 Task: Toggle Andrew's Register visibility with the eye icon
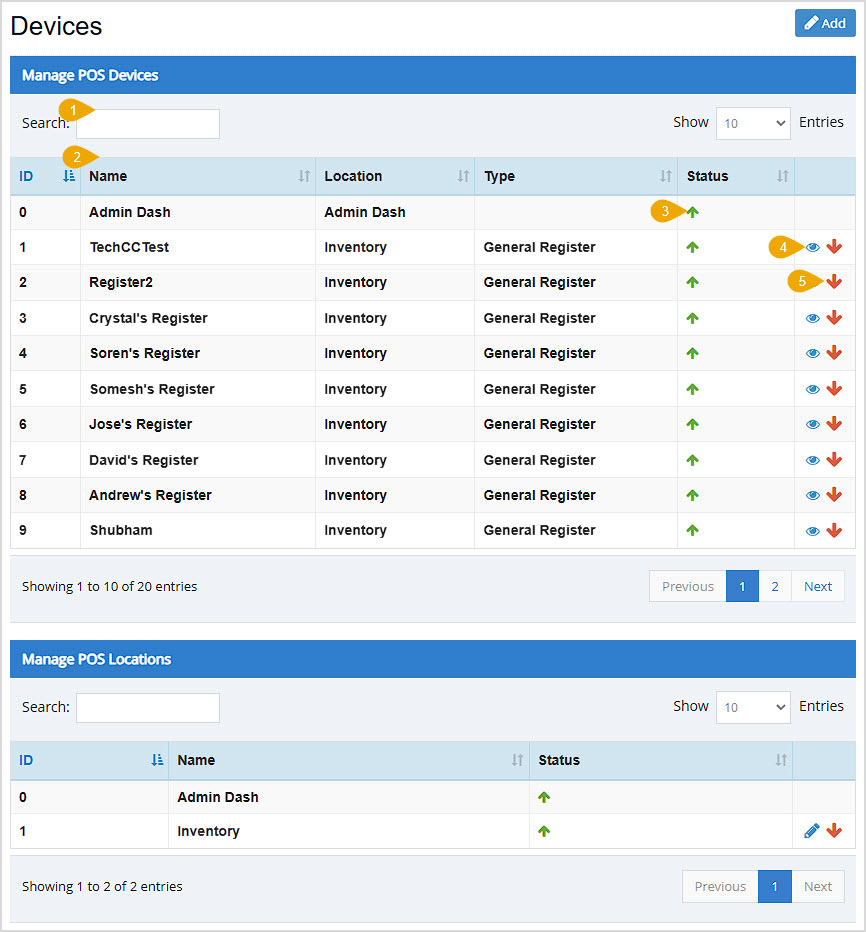coord(813,494)
